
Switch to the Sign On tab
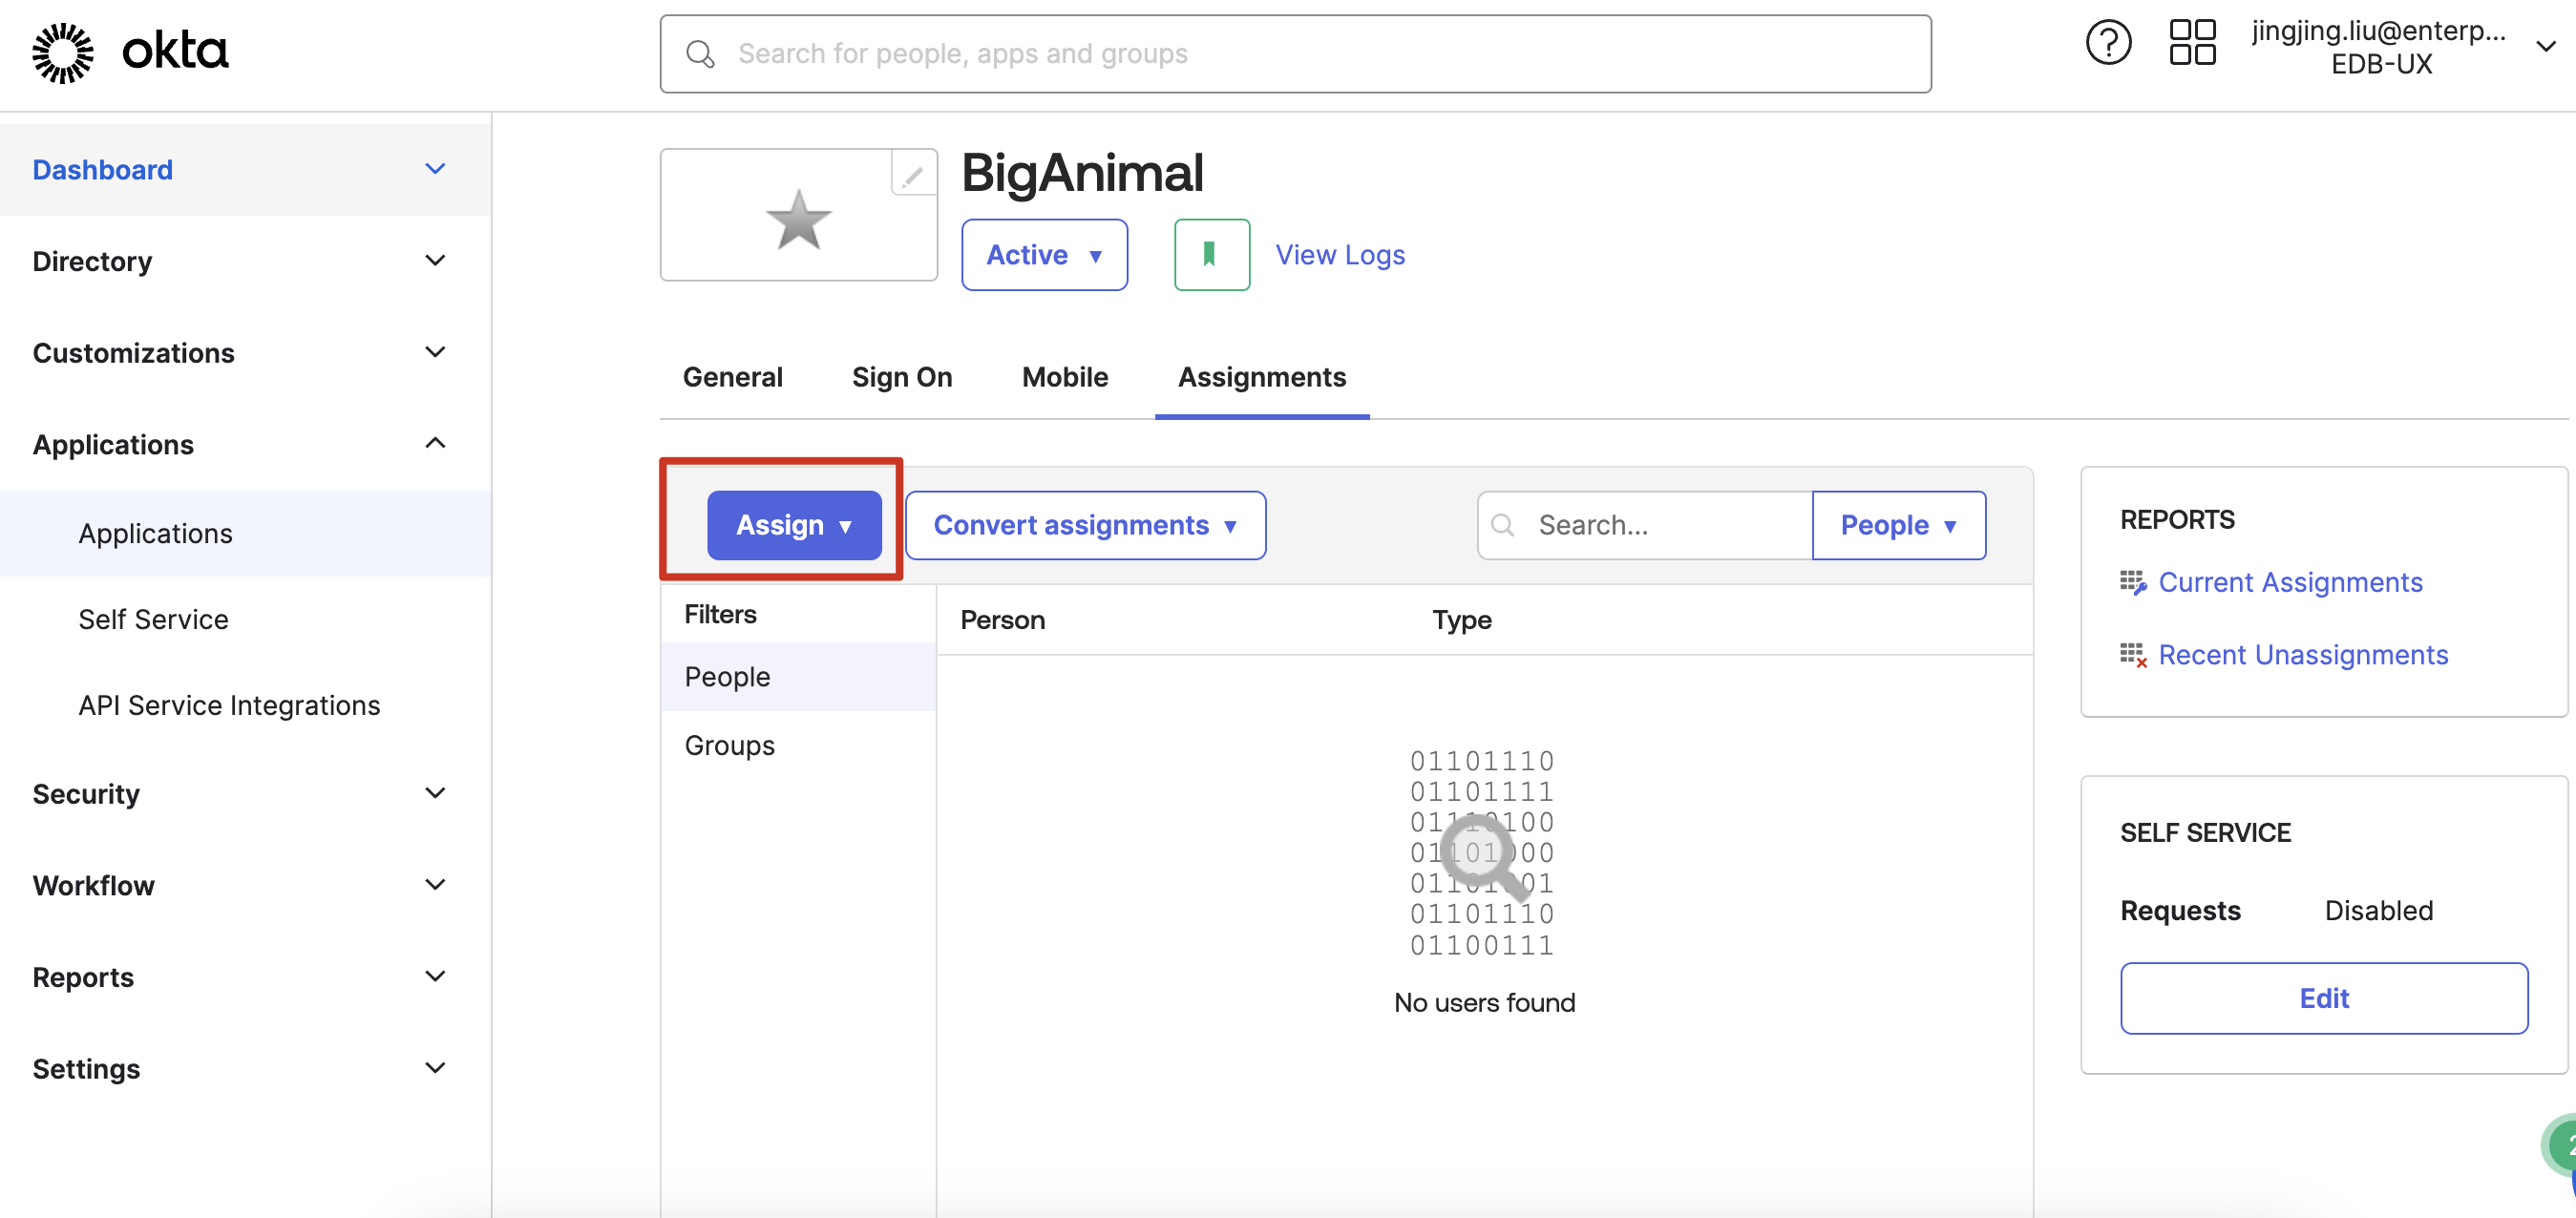[901, 377]
